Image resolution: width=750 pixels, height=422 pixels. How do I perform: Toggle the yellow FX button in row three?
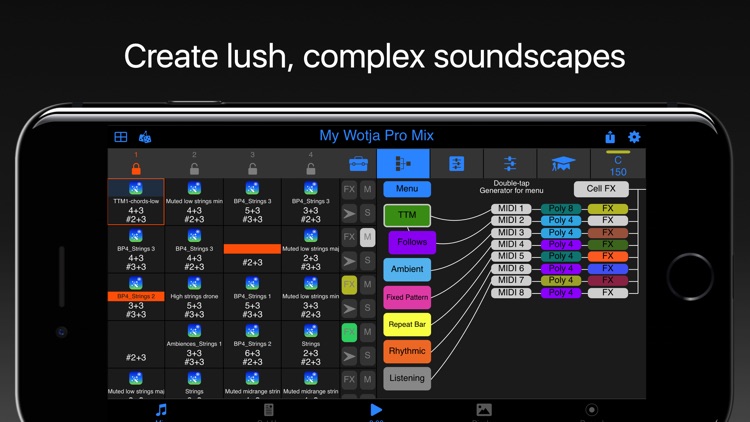tap(349, 285)
